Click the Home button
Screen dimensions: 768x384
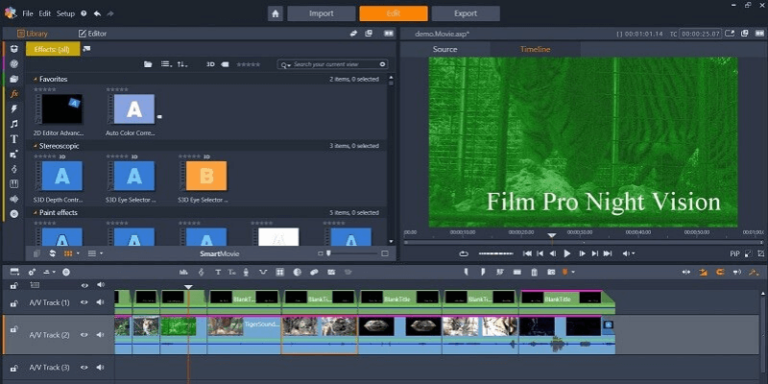275,14
